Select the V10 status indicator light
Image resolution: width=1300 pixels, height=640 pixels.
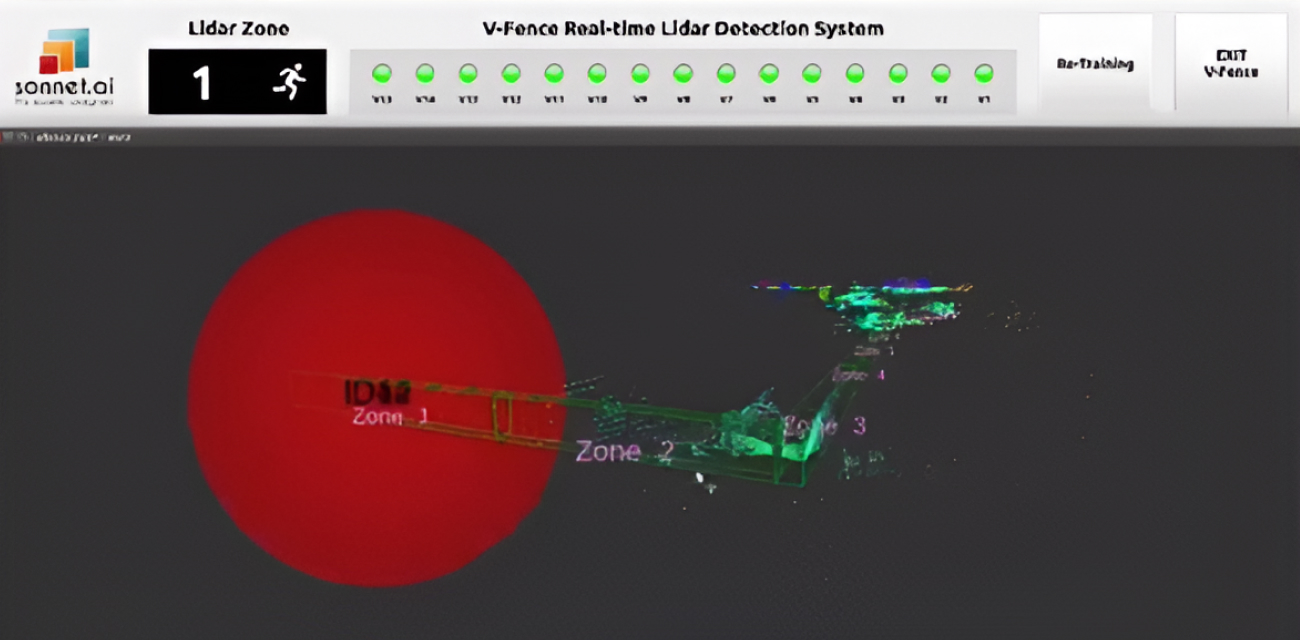597,73
